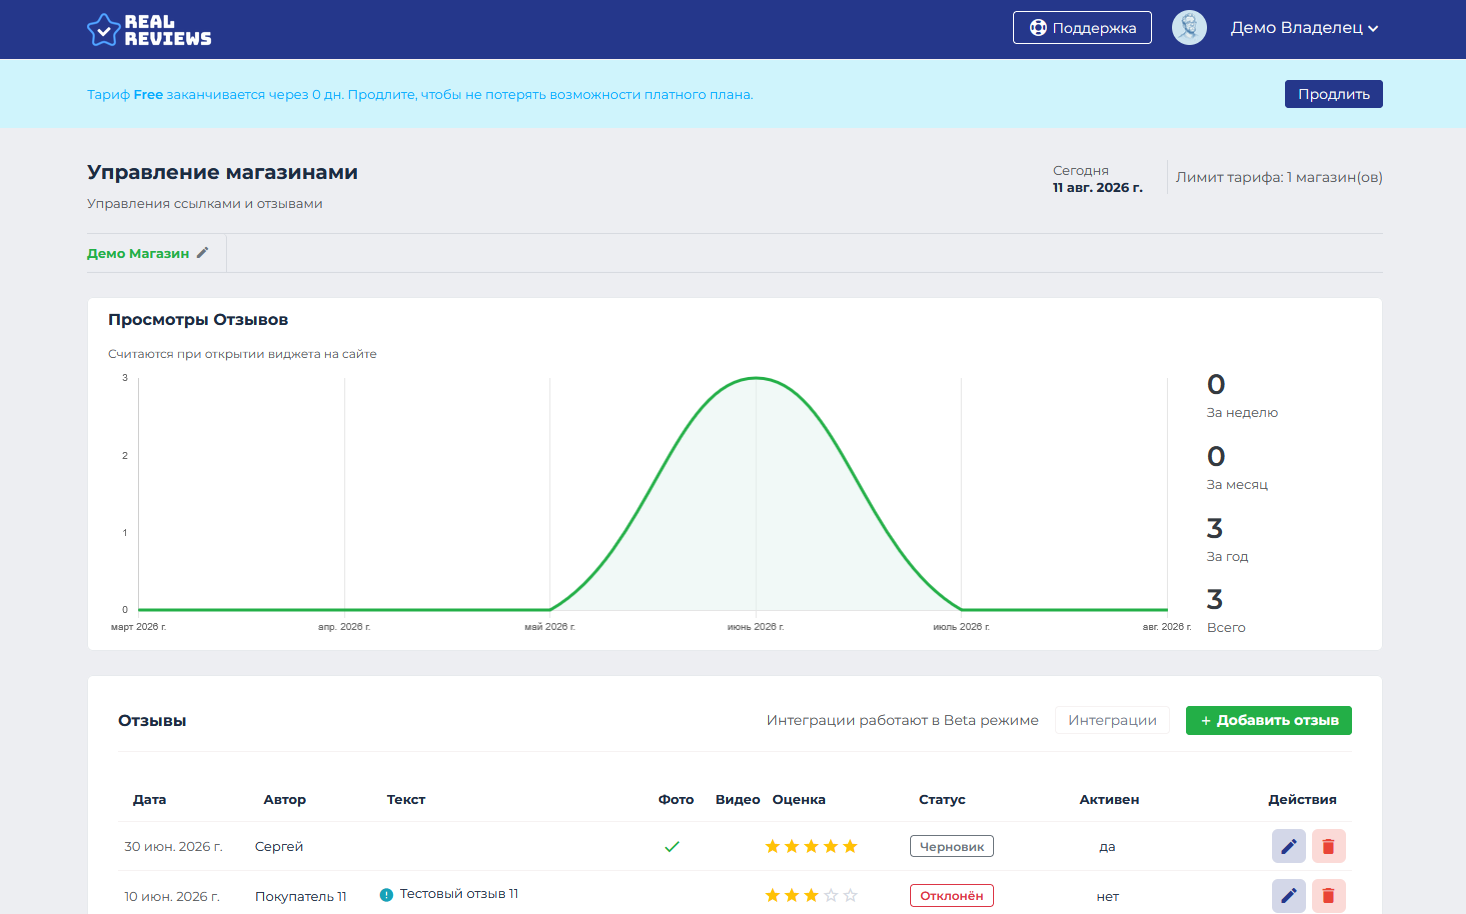Click the chart peak at июнь 2026
This screenshot has height=914, width=1466.
click(x=756, y=378)
